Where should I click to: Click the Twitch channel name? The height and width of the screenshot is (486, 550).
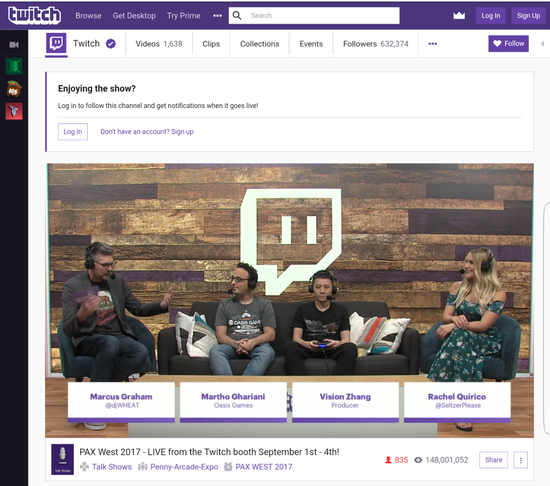[x=86, y=43]
